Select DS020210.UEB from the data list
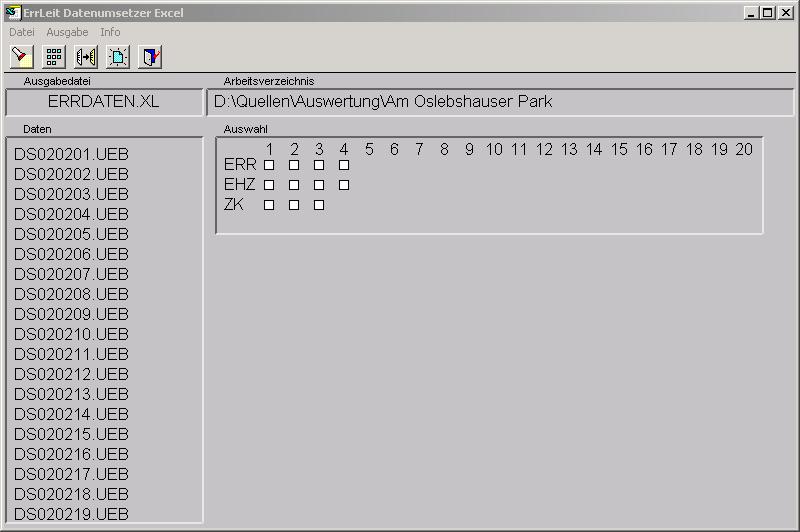 [x=71, y=334]
